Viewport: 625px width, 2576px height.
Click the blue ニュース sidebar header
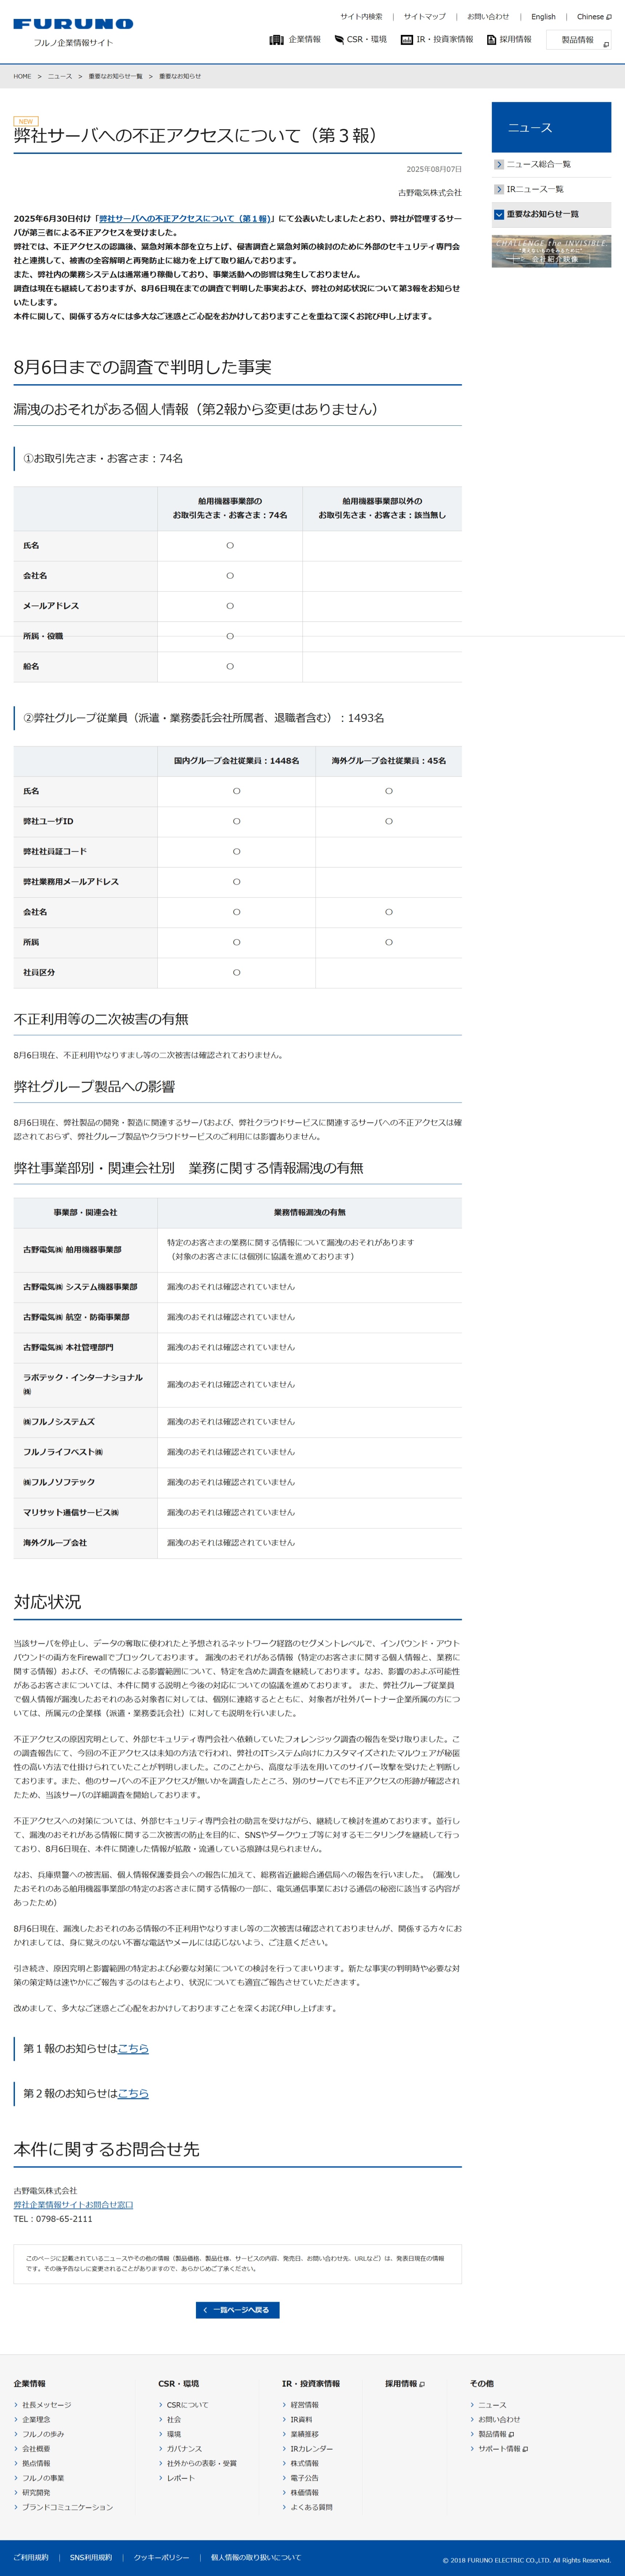coord(551,127)
